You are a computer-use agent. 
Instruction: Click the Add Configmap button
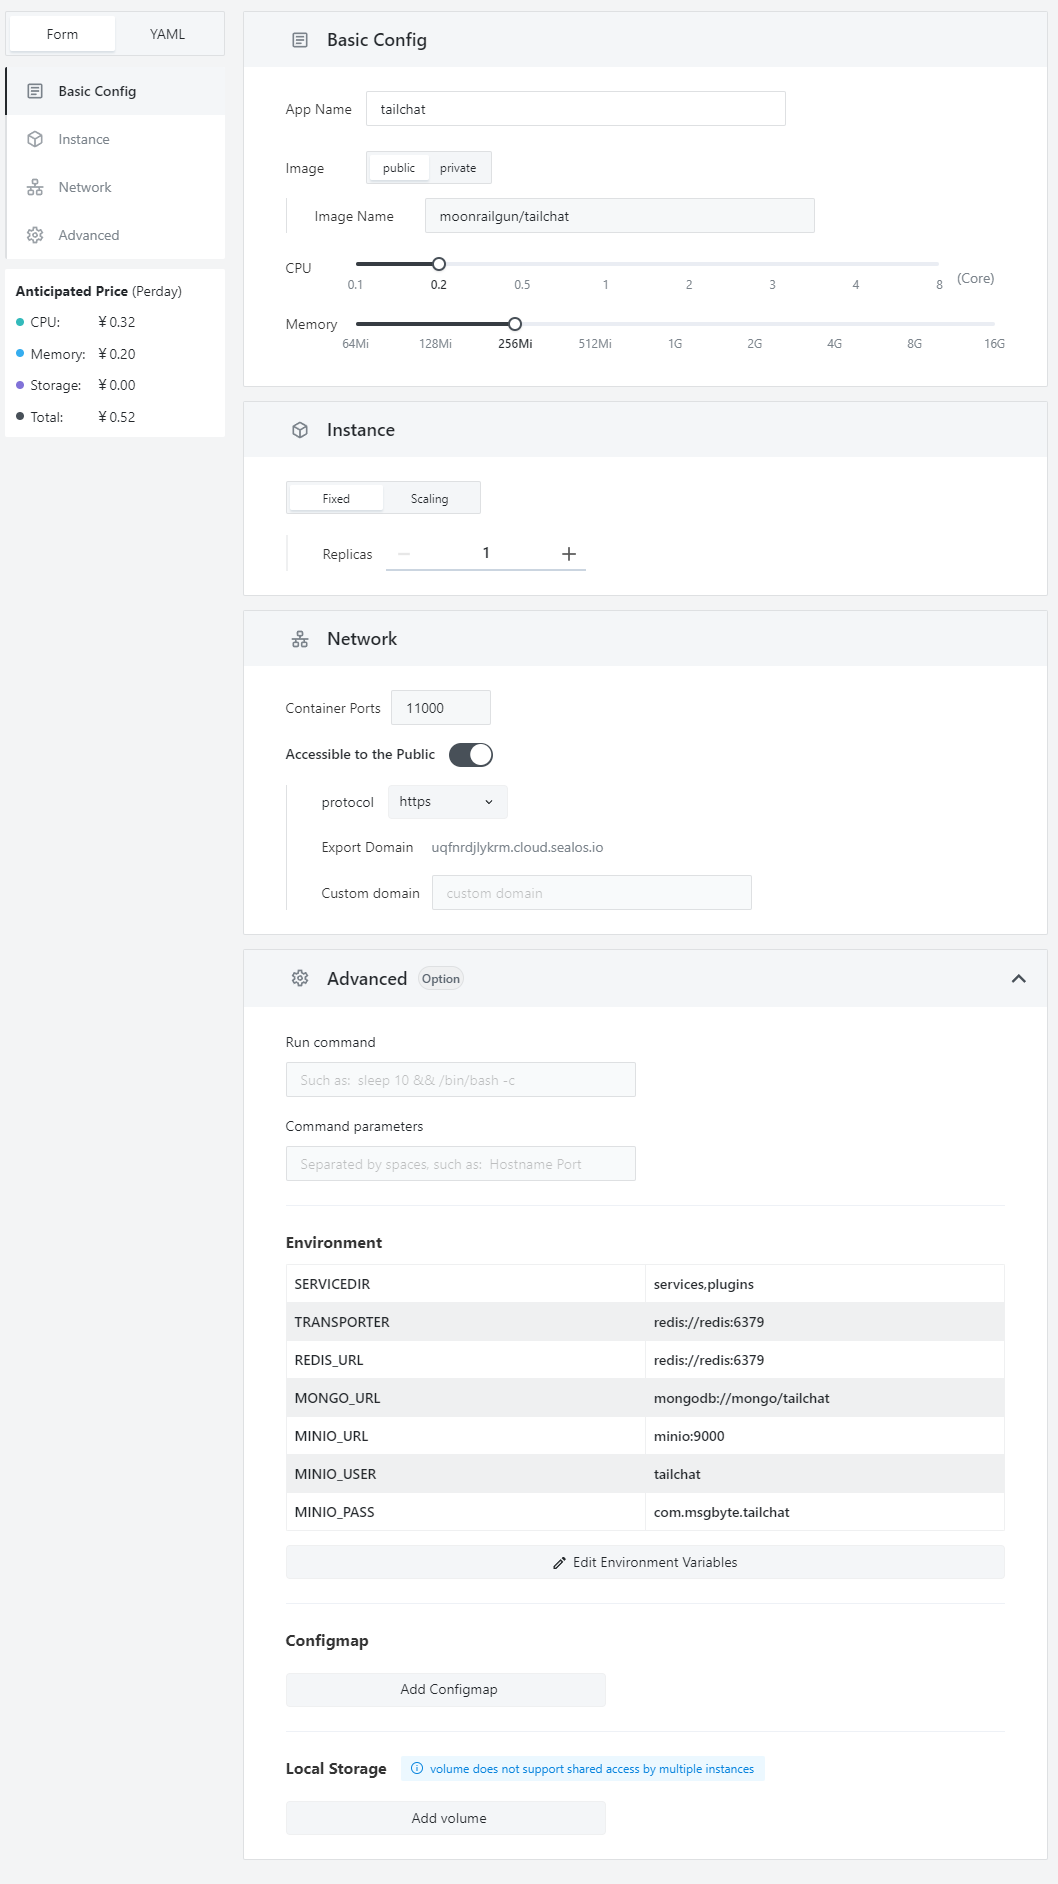446,1689
